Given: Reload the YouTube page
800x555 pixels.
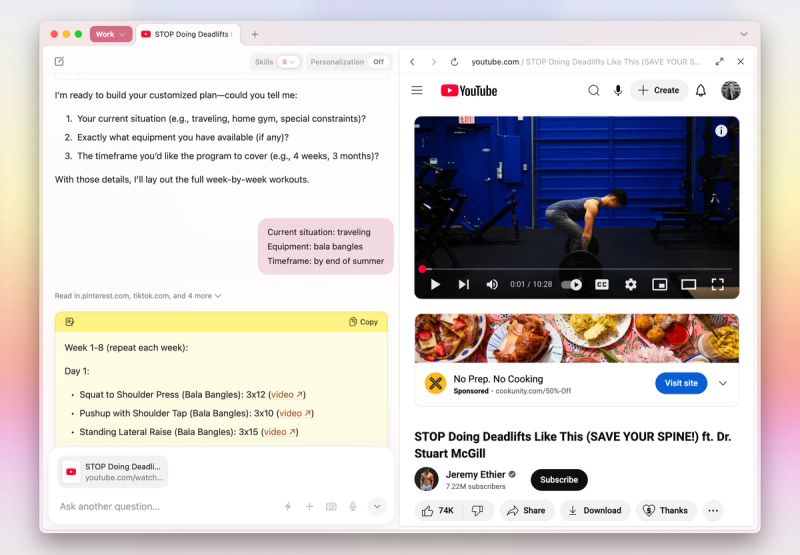Looking at the screenshot, I should (454, 62).
